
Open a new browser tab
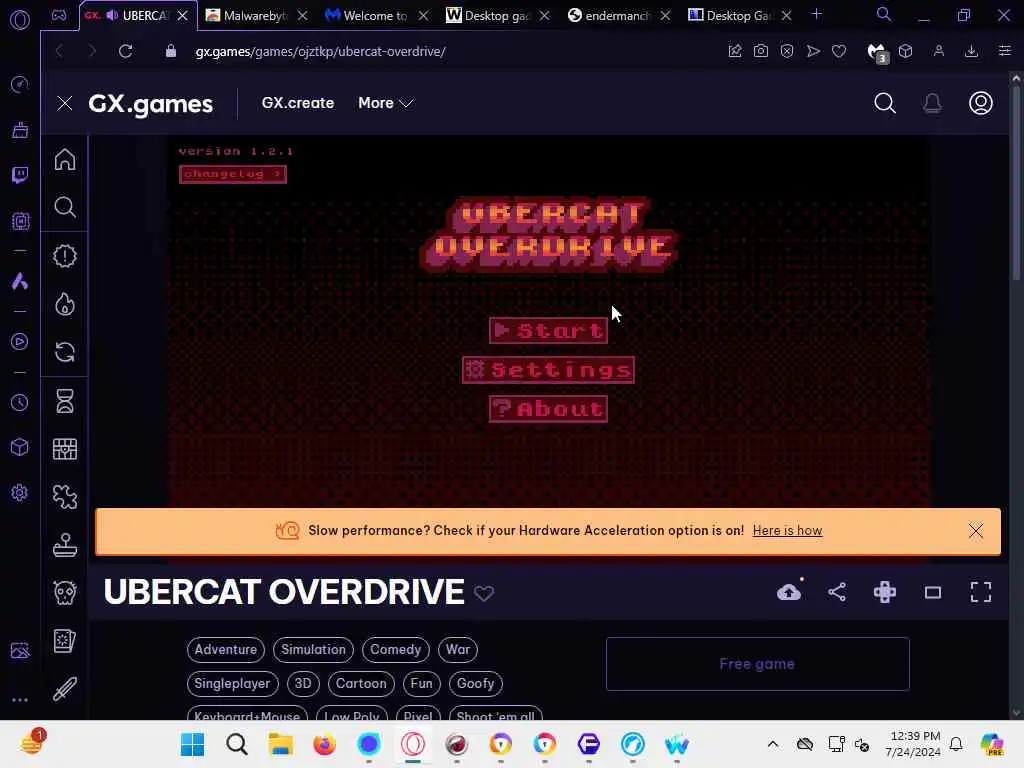pos(816,14)
